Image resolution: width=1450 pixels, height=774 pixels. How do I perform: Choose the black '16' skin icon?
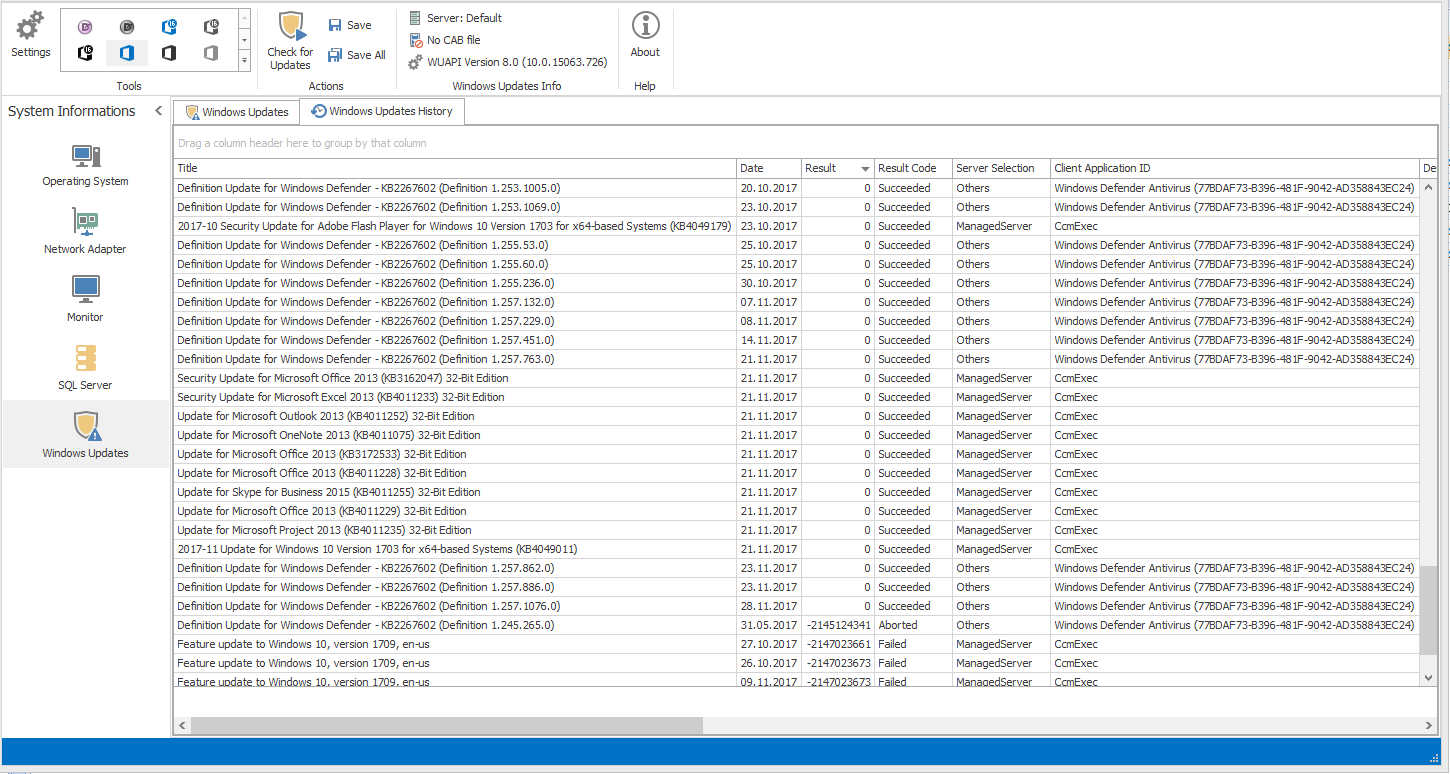coord(85,53)
